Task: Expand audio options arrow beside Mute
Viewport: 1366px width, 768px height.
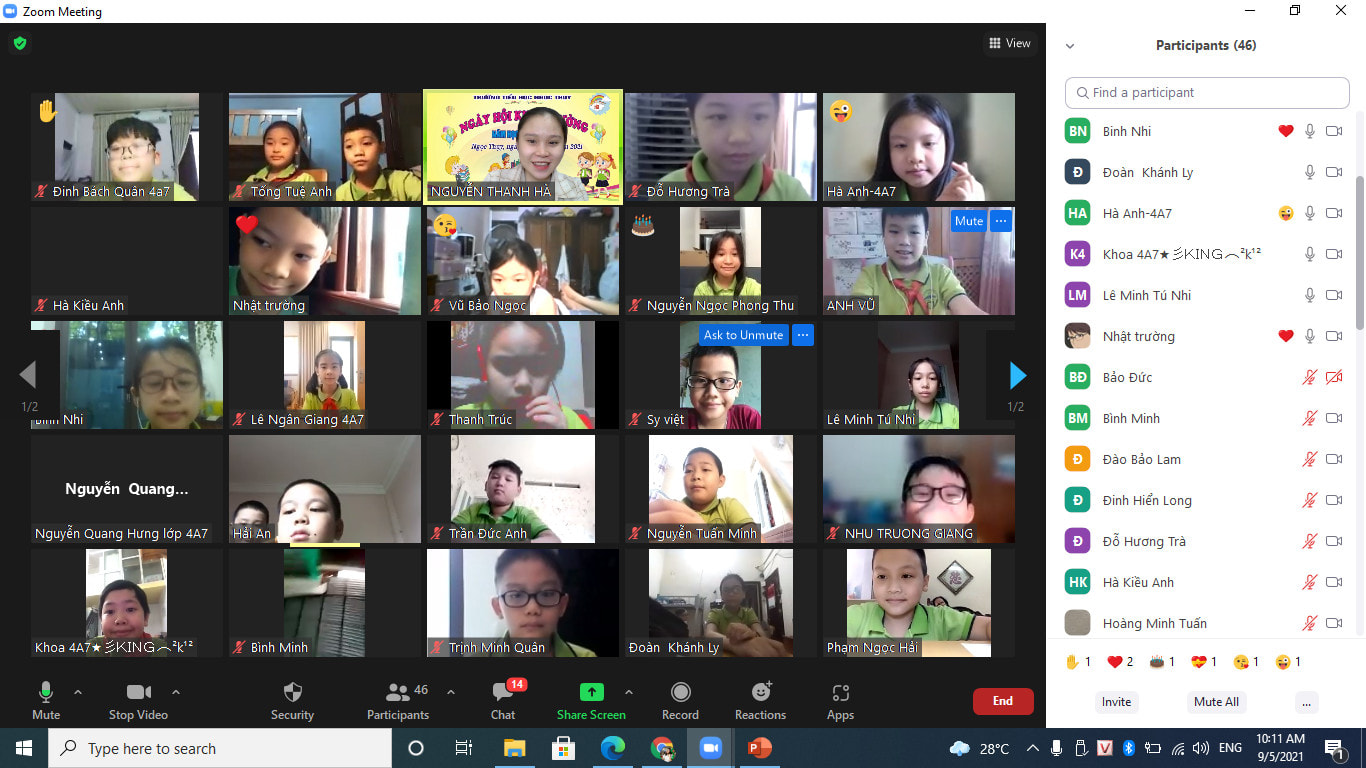Action: [78, 692]
